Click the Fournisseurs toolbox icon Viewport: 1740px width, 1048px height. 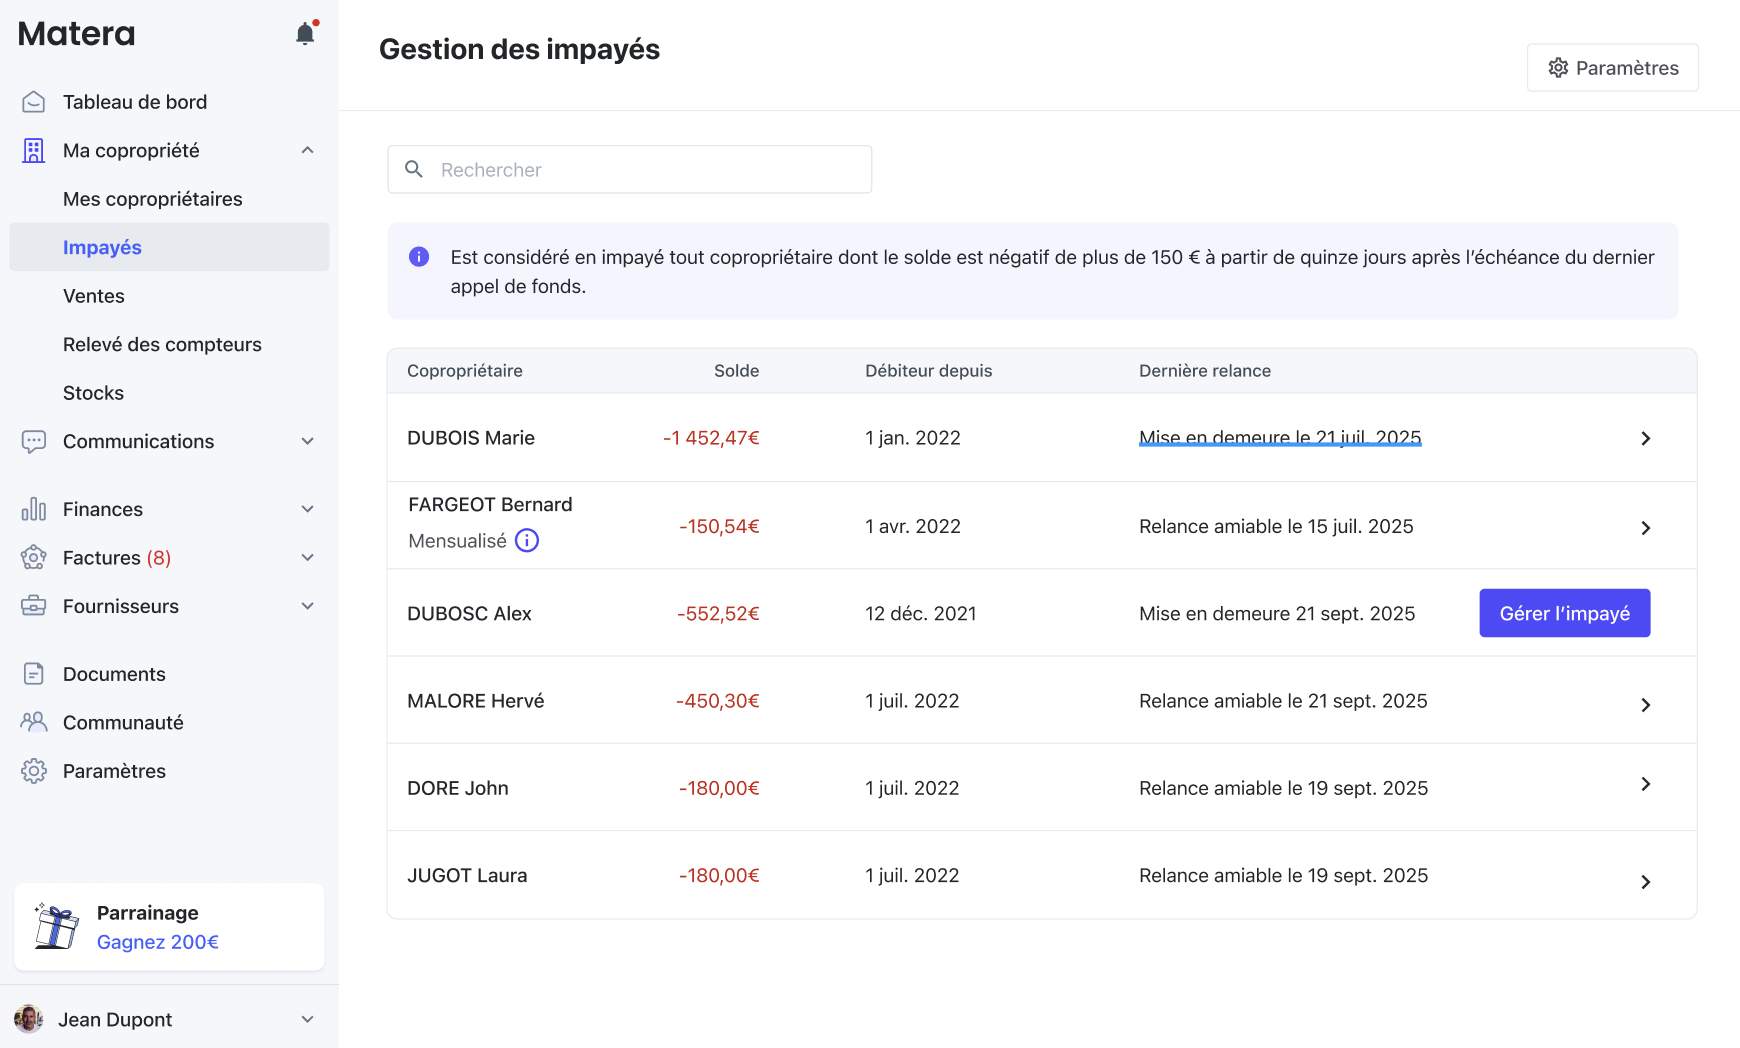point(34,606)
